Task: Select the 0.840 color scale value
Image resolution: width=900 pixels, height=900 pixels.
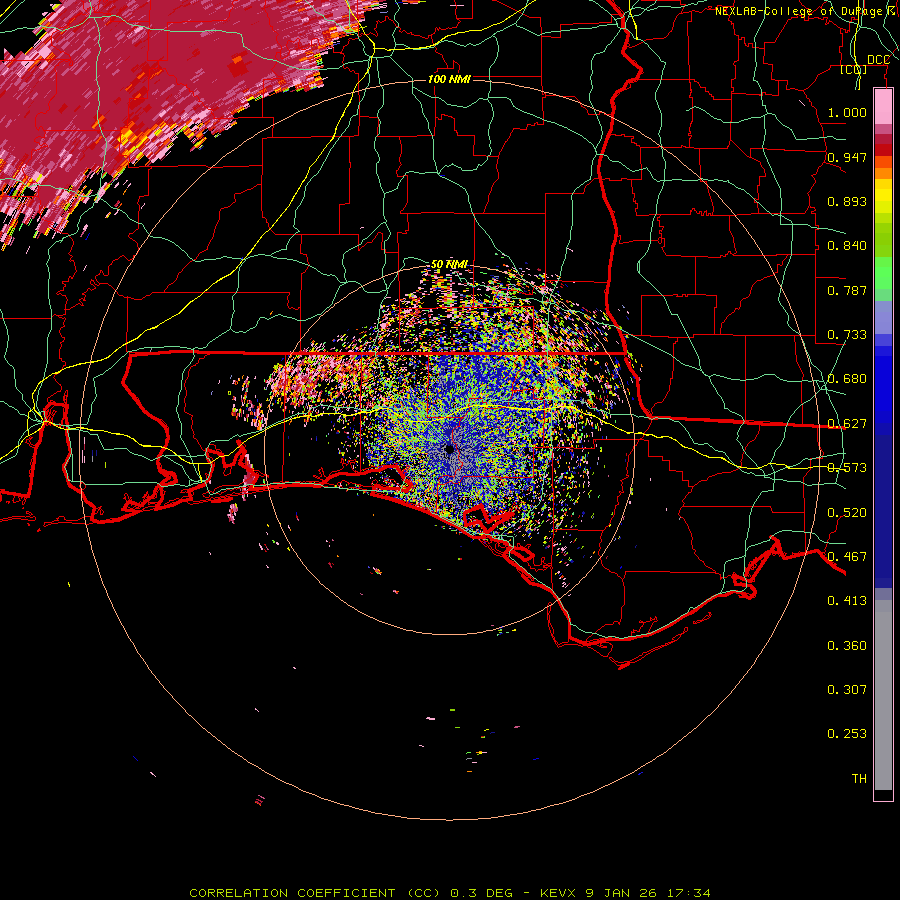Action: [x=847, y=246]
